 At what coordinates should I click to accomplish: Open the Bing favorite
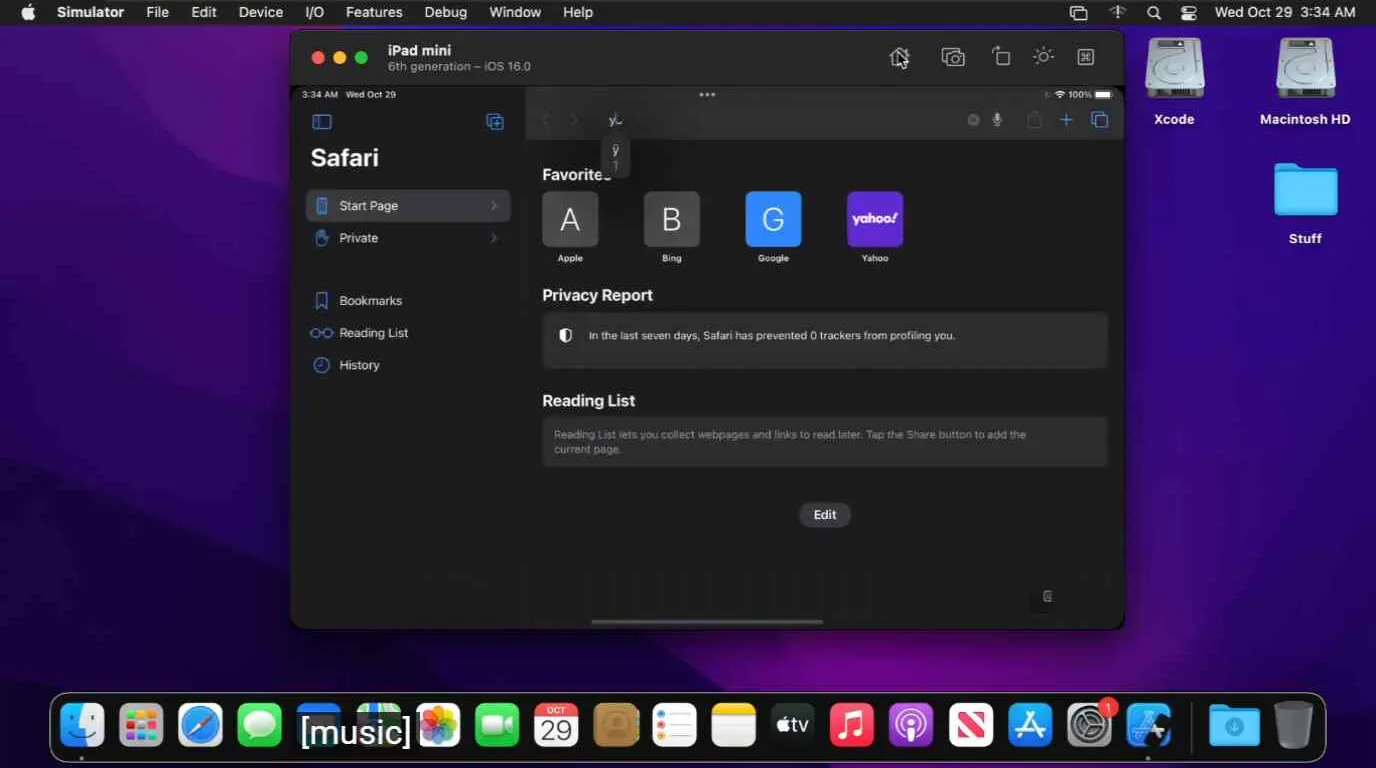pyautogui.click(x=672, y=219)
